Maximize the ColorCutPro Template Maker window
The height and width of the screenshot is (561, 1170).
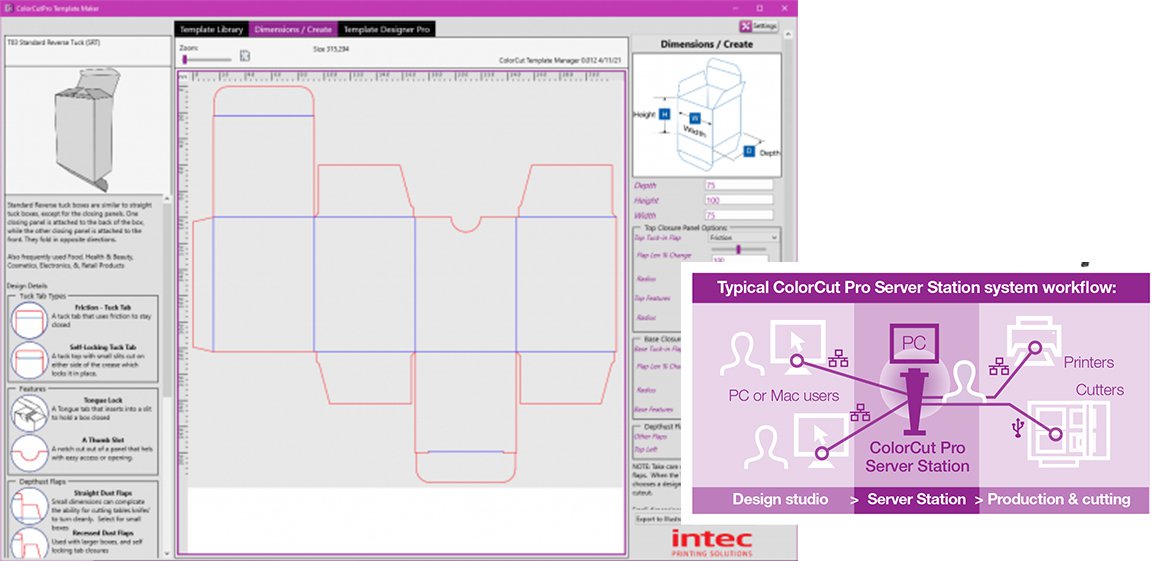[760, 8]
